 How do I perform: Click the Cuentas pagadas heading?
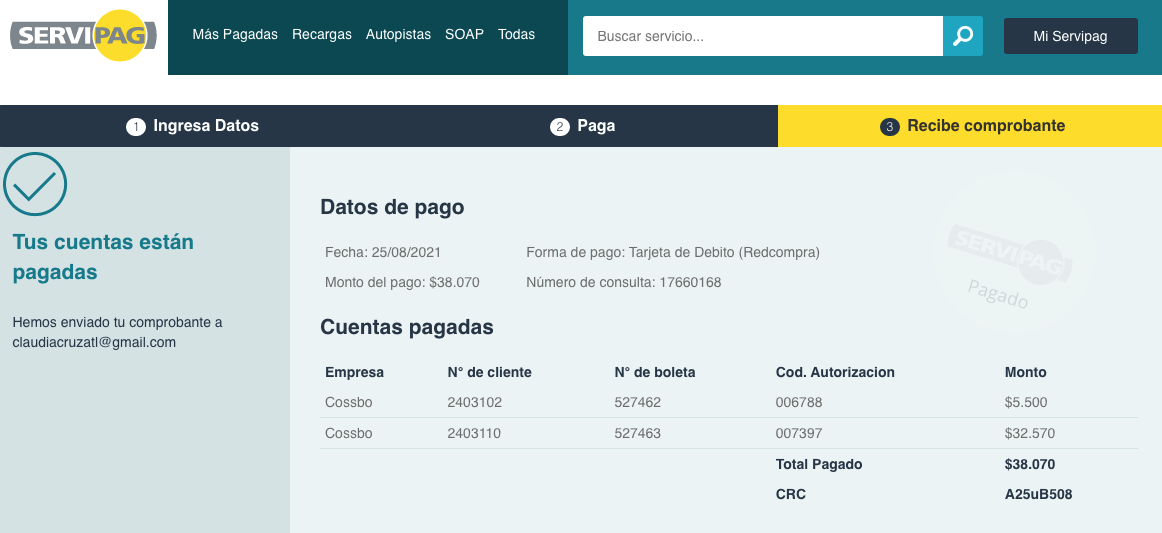[x=407, y=327]
